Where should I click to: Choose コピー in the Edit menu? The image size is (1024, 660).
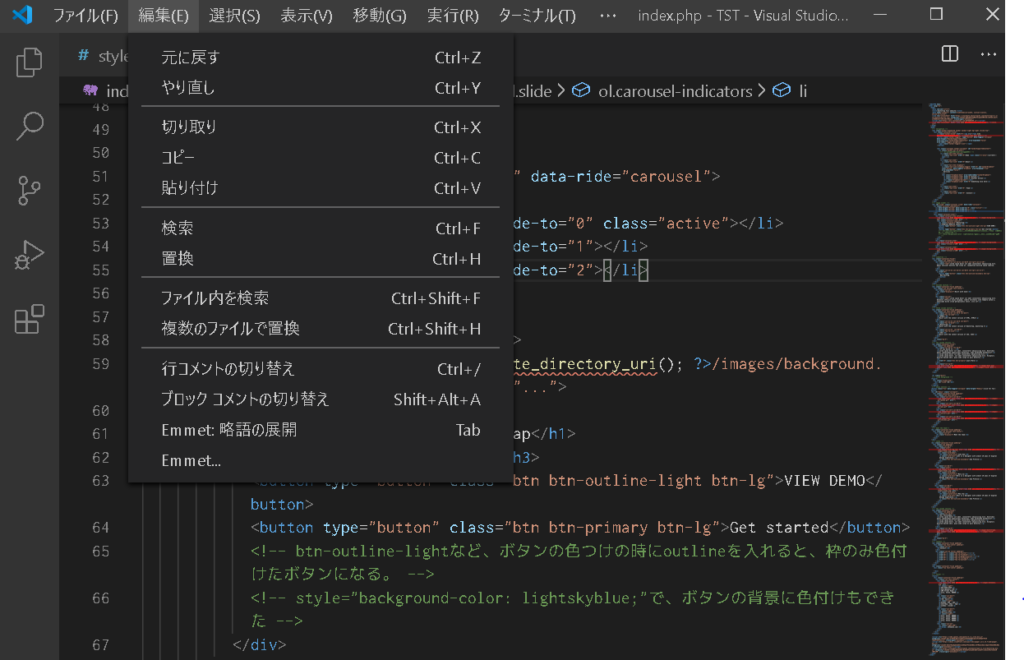point(178,158)
